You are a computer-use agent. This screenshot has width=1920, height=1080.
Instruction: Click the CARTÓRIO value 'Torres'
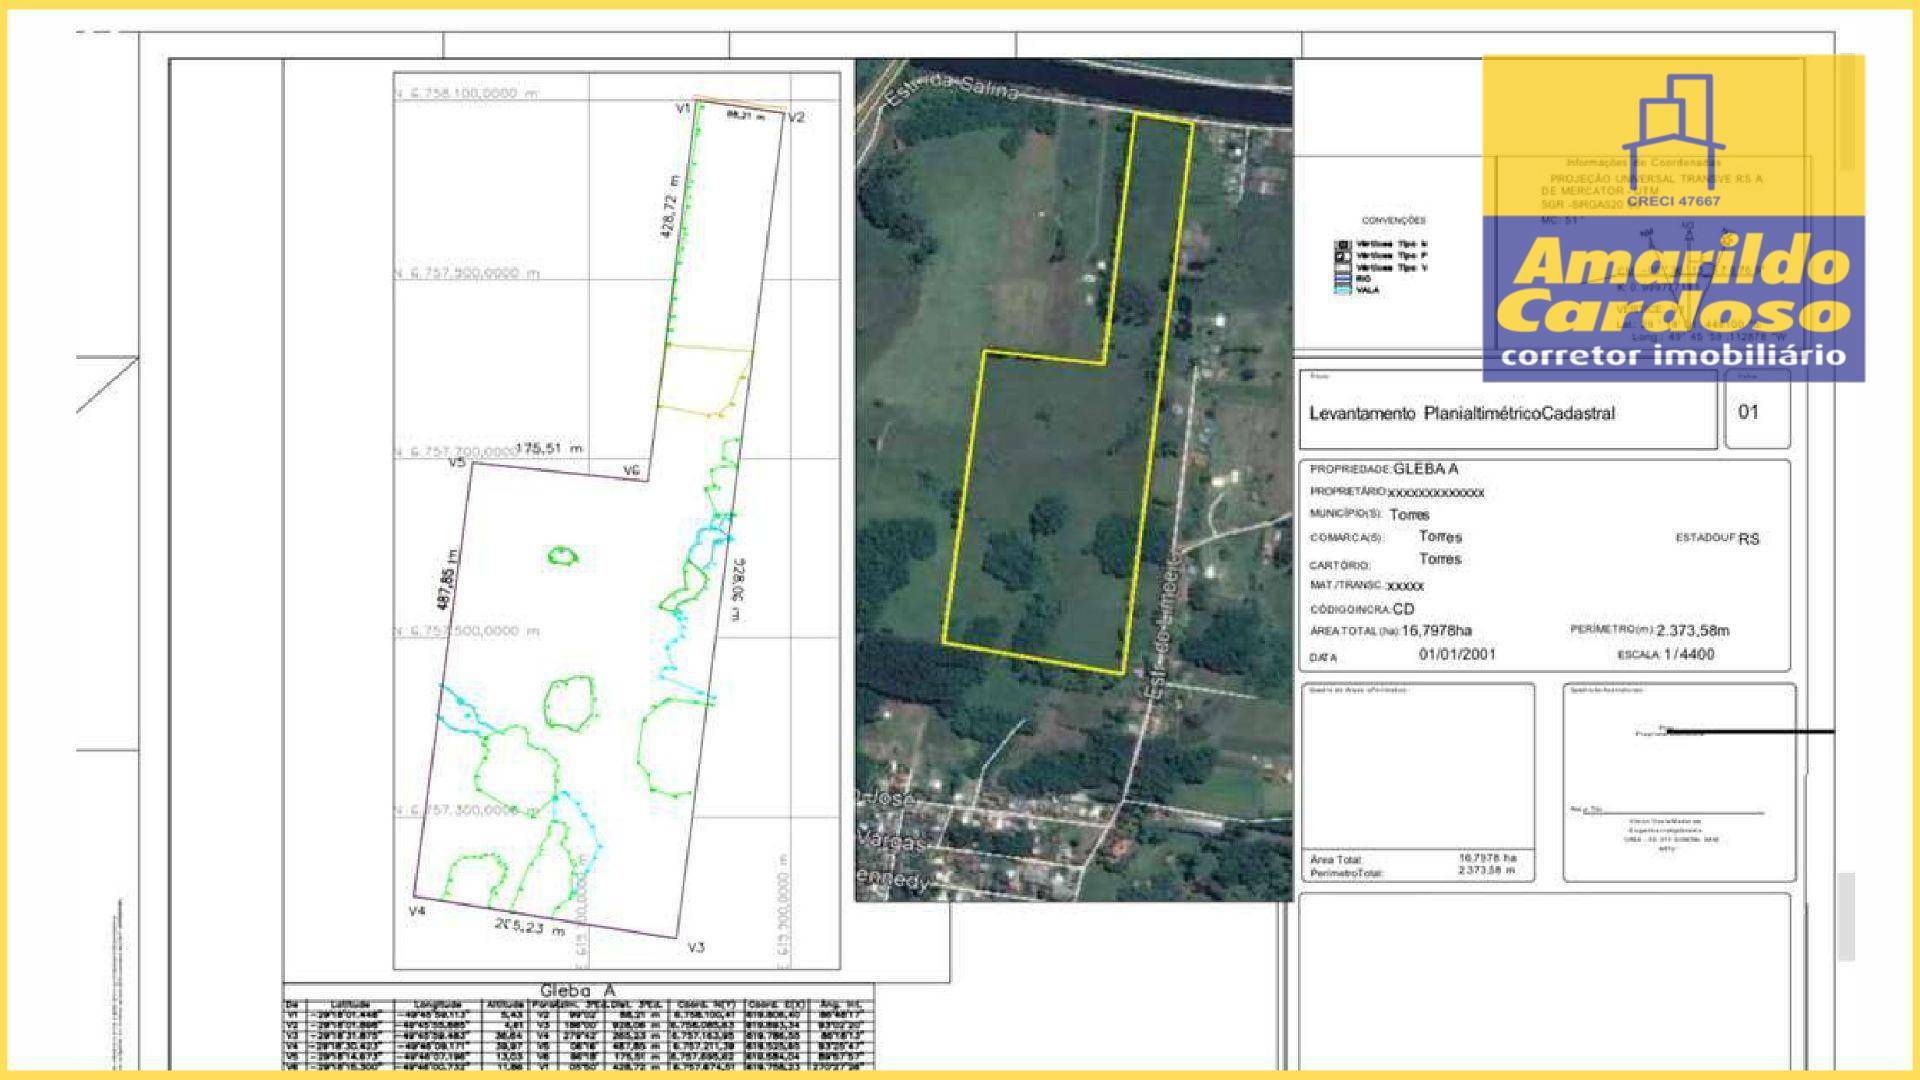pos(1440,559)
